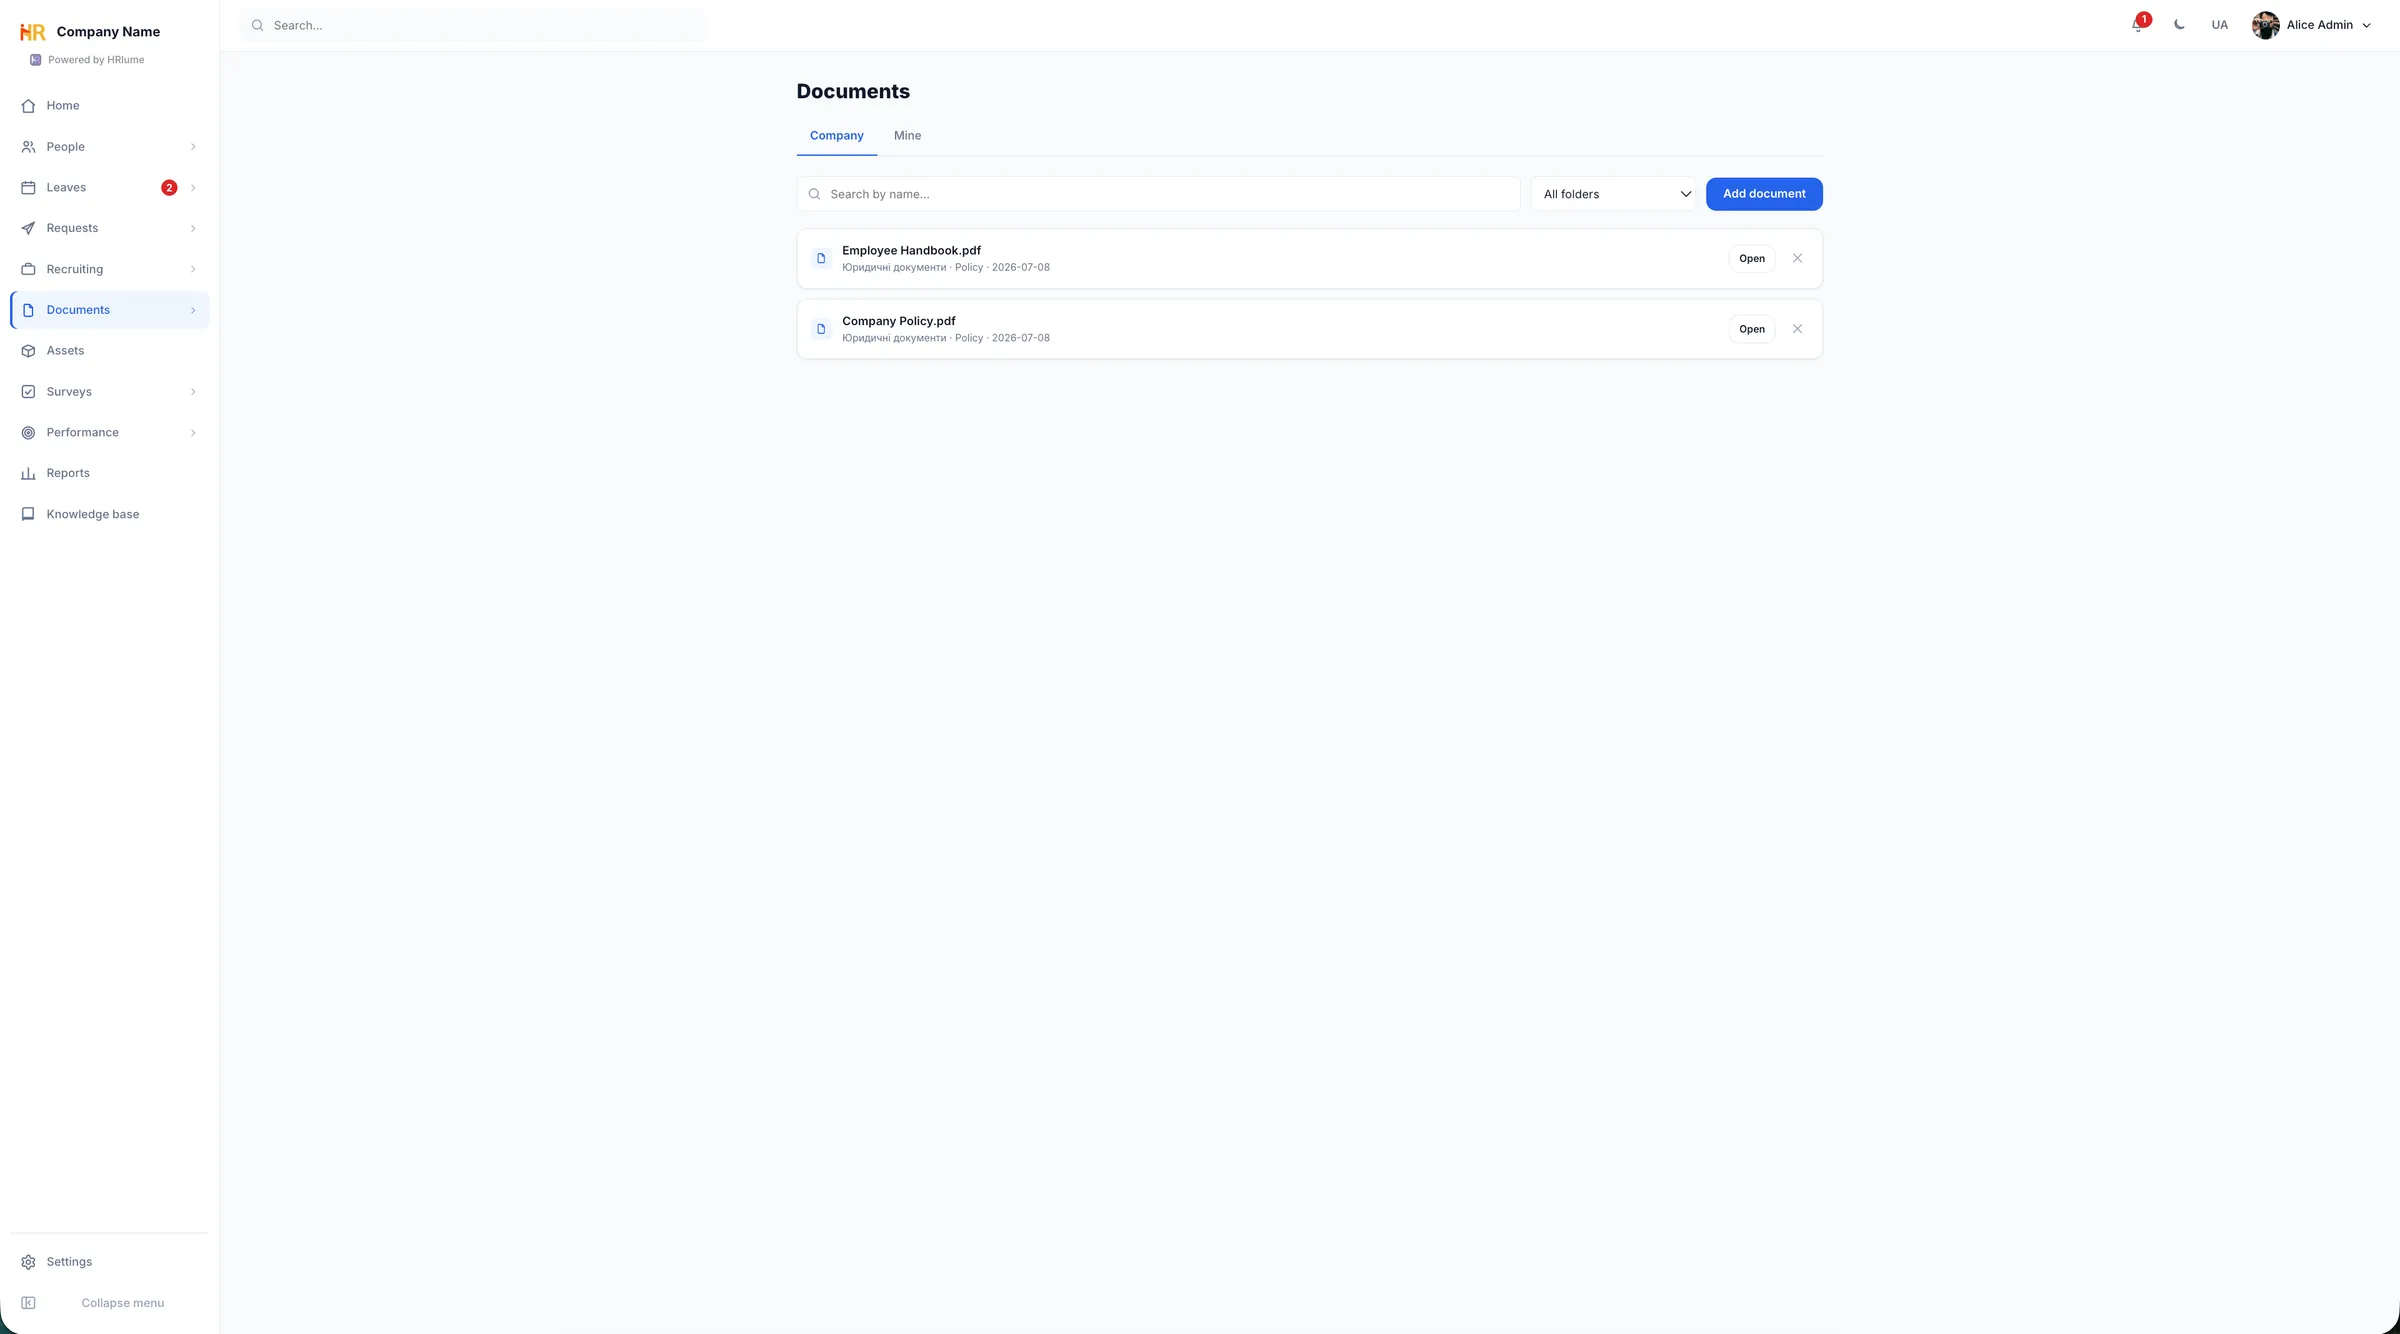Switch to the Company tab

836,136
